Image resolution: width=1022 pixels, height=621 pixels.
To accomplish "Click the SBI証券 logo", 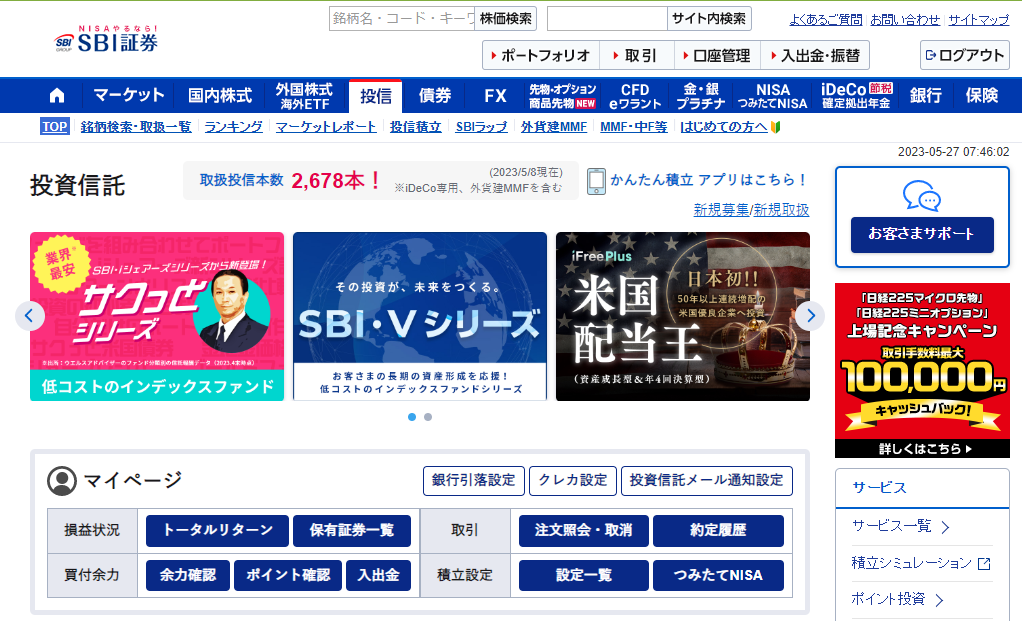I will [x=106, y=39].
